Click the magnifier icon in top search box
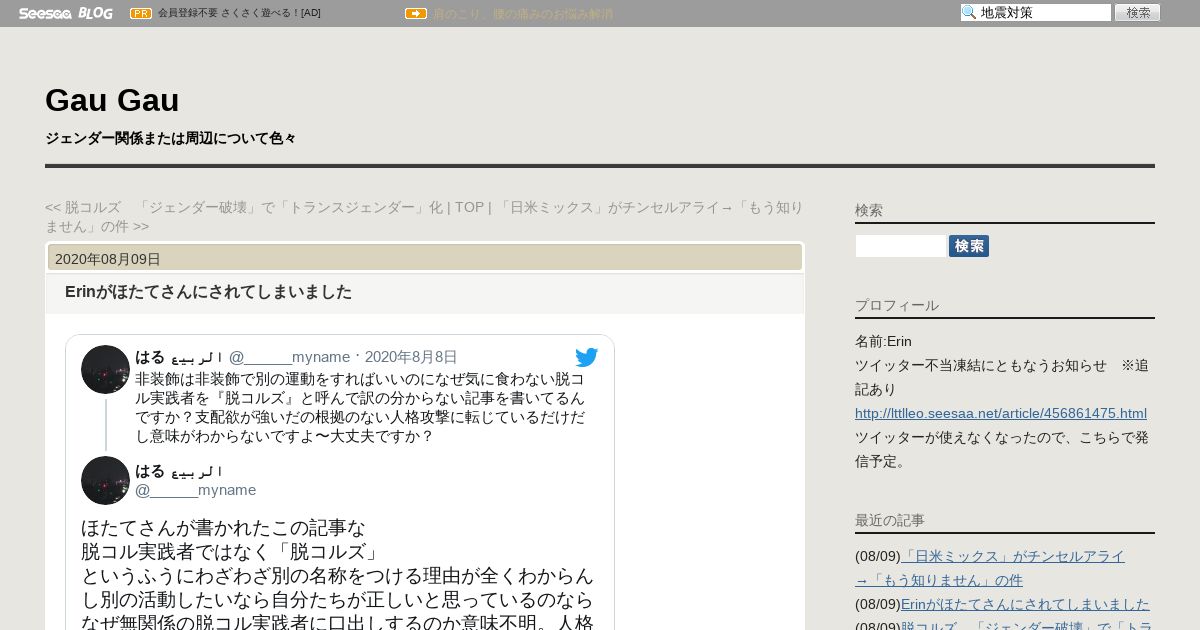 coord(969,12)
